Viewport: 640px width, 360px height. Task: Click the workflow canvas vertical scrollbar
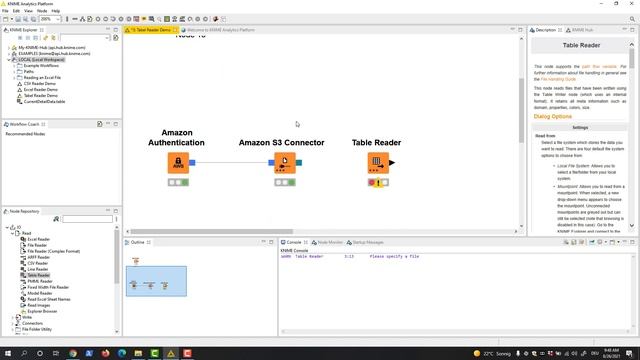point(521,110)
